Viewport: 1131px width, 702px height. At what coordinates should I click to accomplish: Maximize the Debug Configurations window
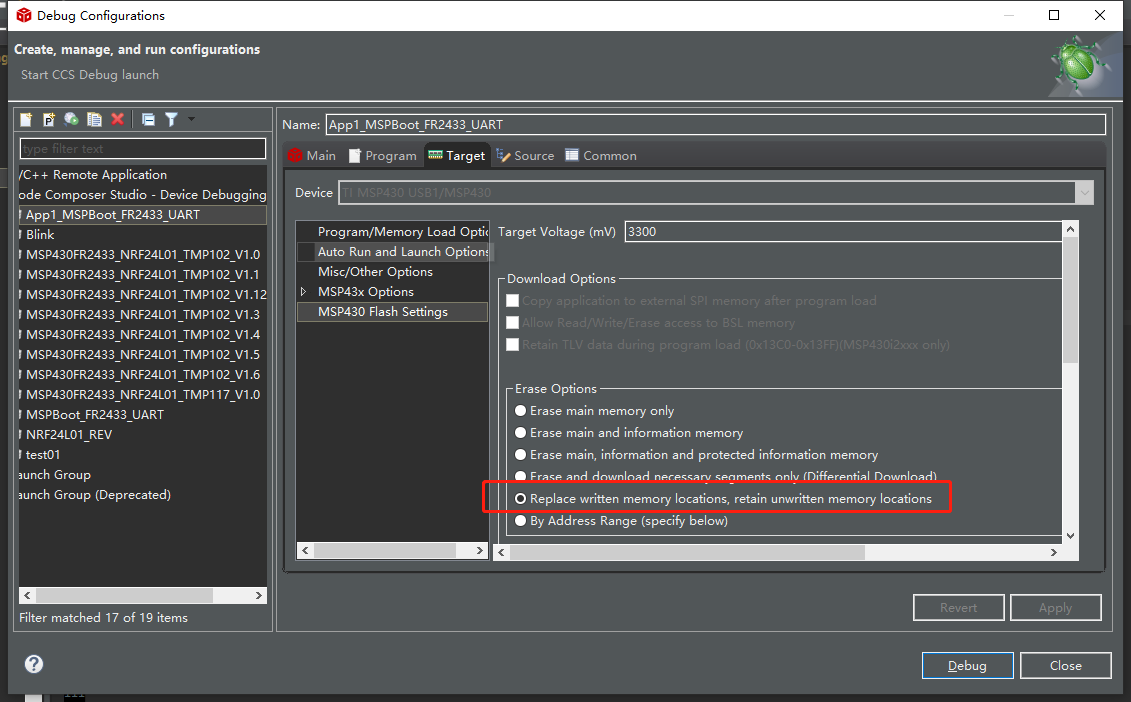click(x=1054, y=15)
